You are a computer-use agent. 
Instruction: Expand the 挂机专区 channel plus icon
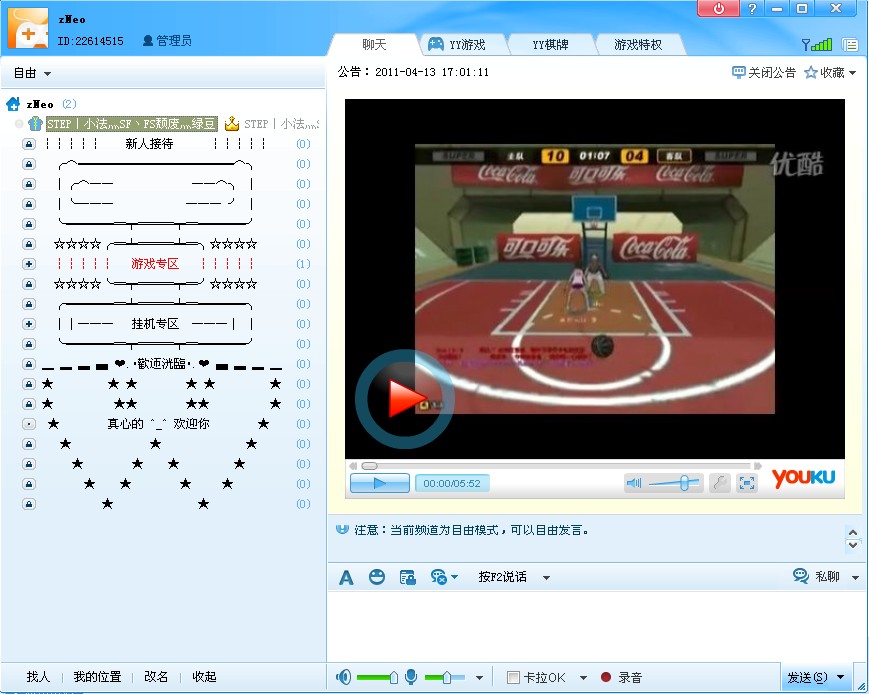[x=29, y=324]
